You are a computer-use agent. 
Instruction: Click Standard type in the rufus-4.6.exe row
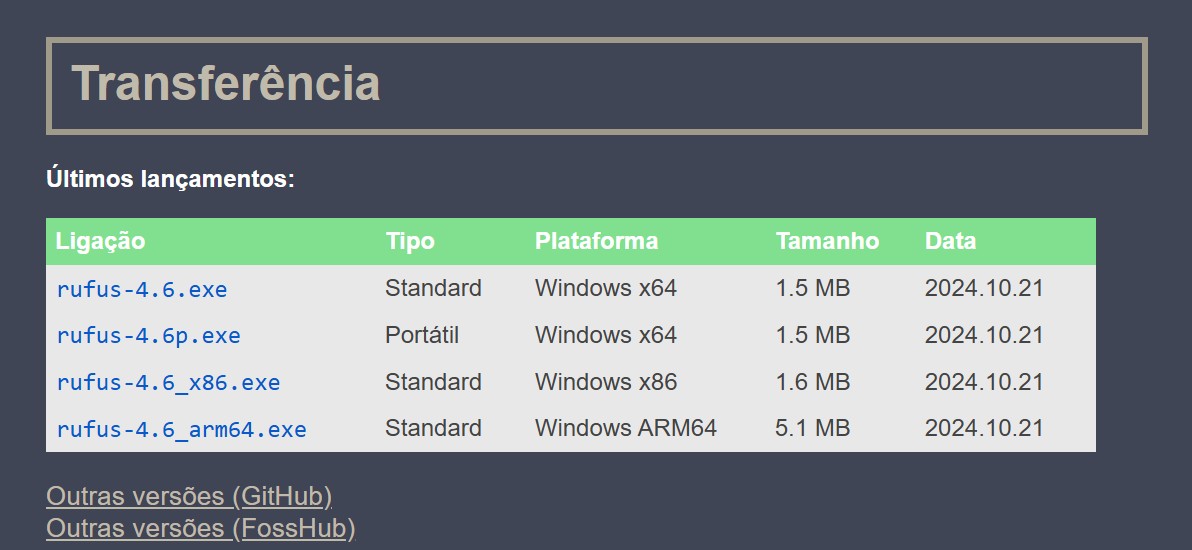[433, 288]
